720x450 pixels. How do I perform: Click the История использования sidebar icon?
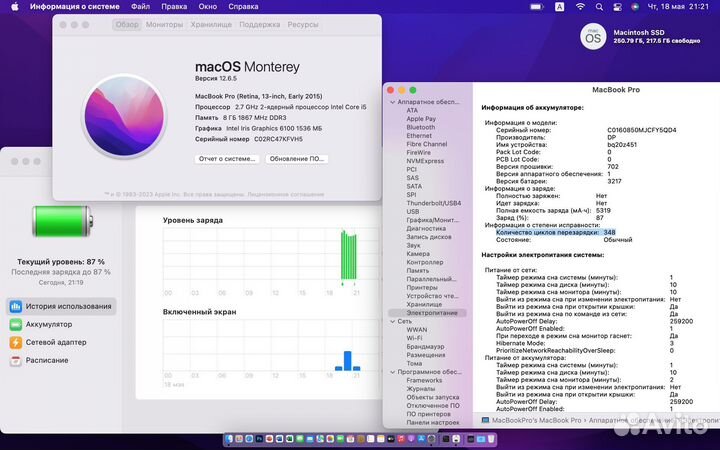pos(16,306)
